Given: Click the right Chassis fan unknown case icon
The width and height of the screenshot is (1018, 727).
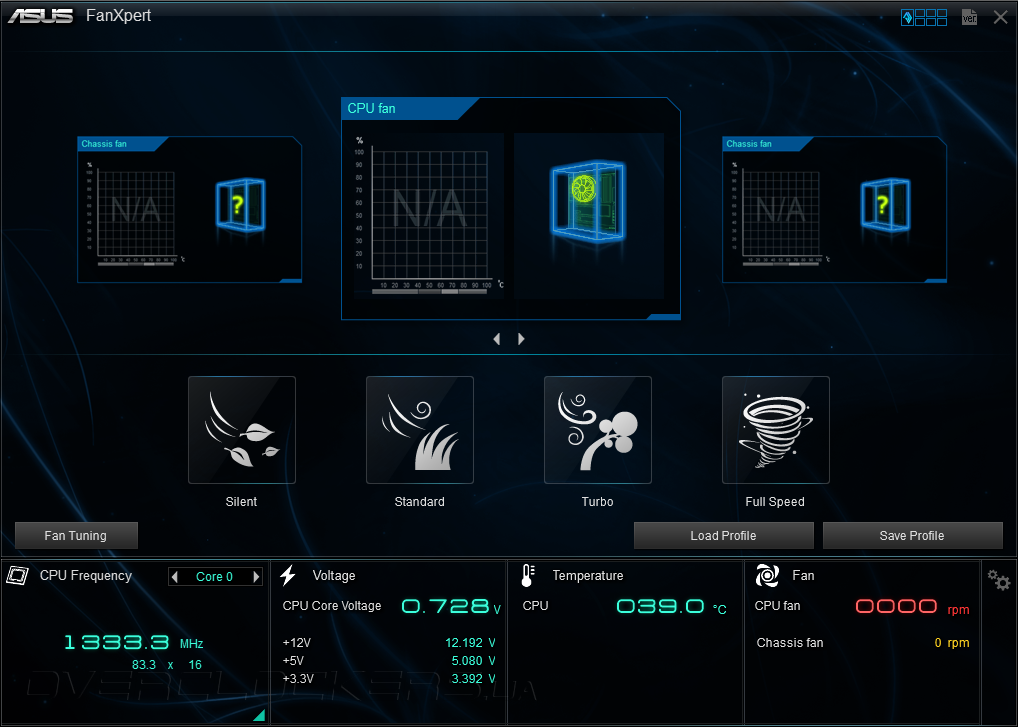Looking at the screenshot, I should (x=886, y=205).
